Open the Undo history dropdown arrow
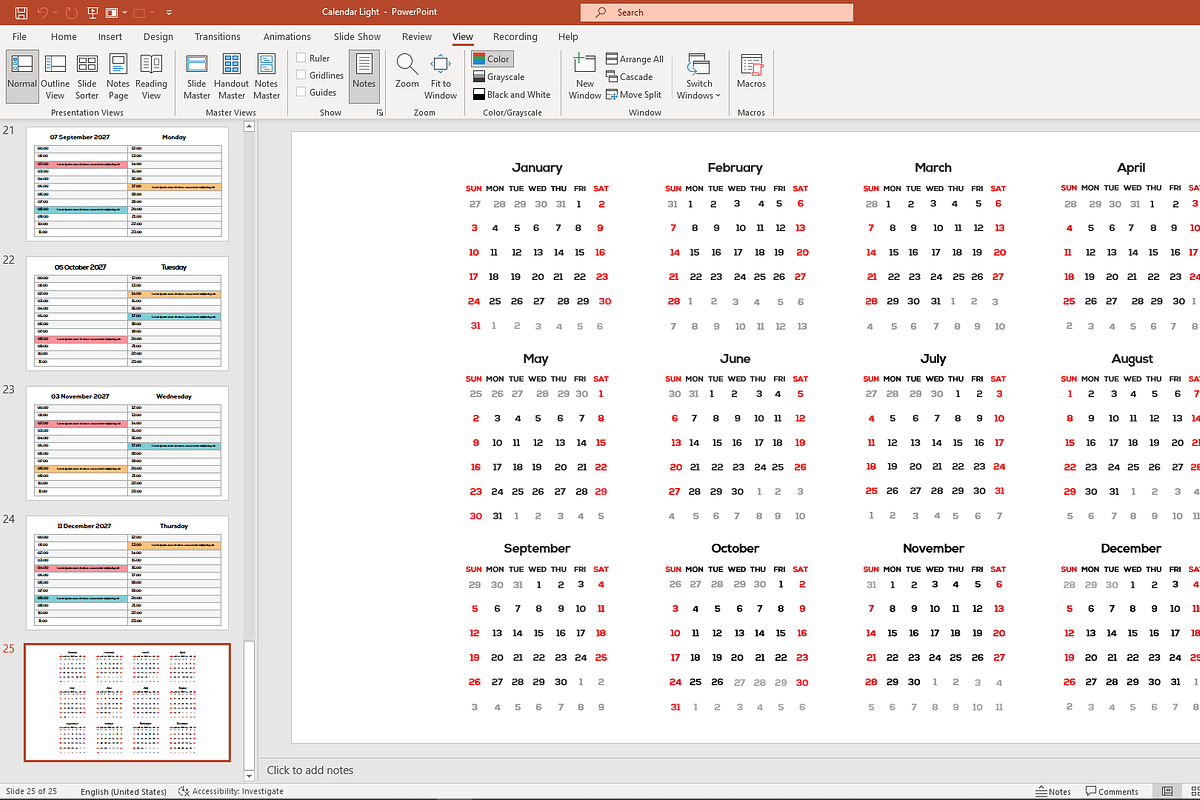 [x=57, y=13]
